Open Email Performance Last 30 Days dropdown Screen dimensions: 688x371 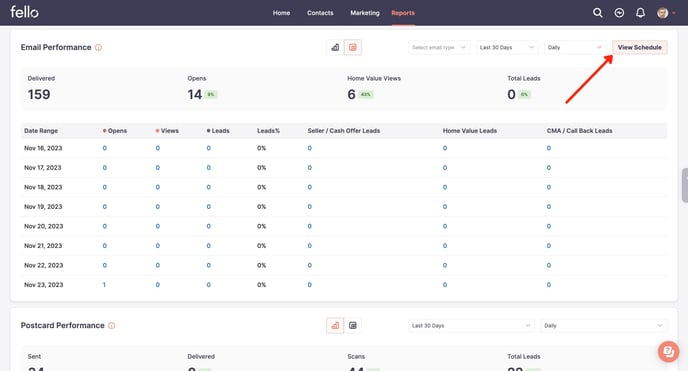(x=507, y=47)
